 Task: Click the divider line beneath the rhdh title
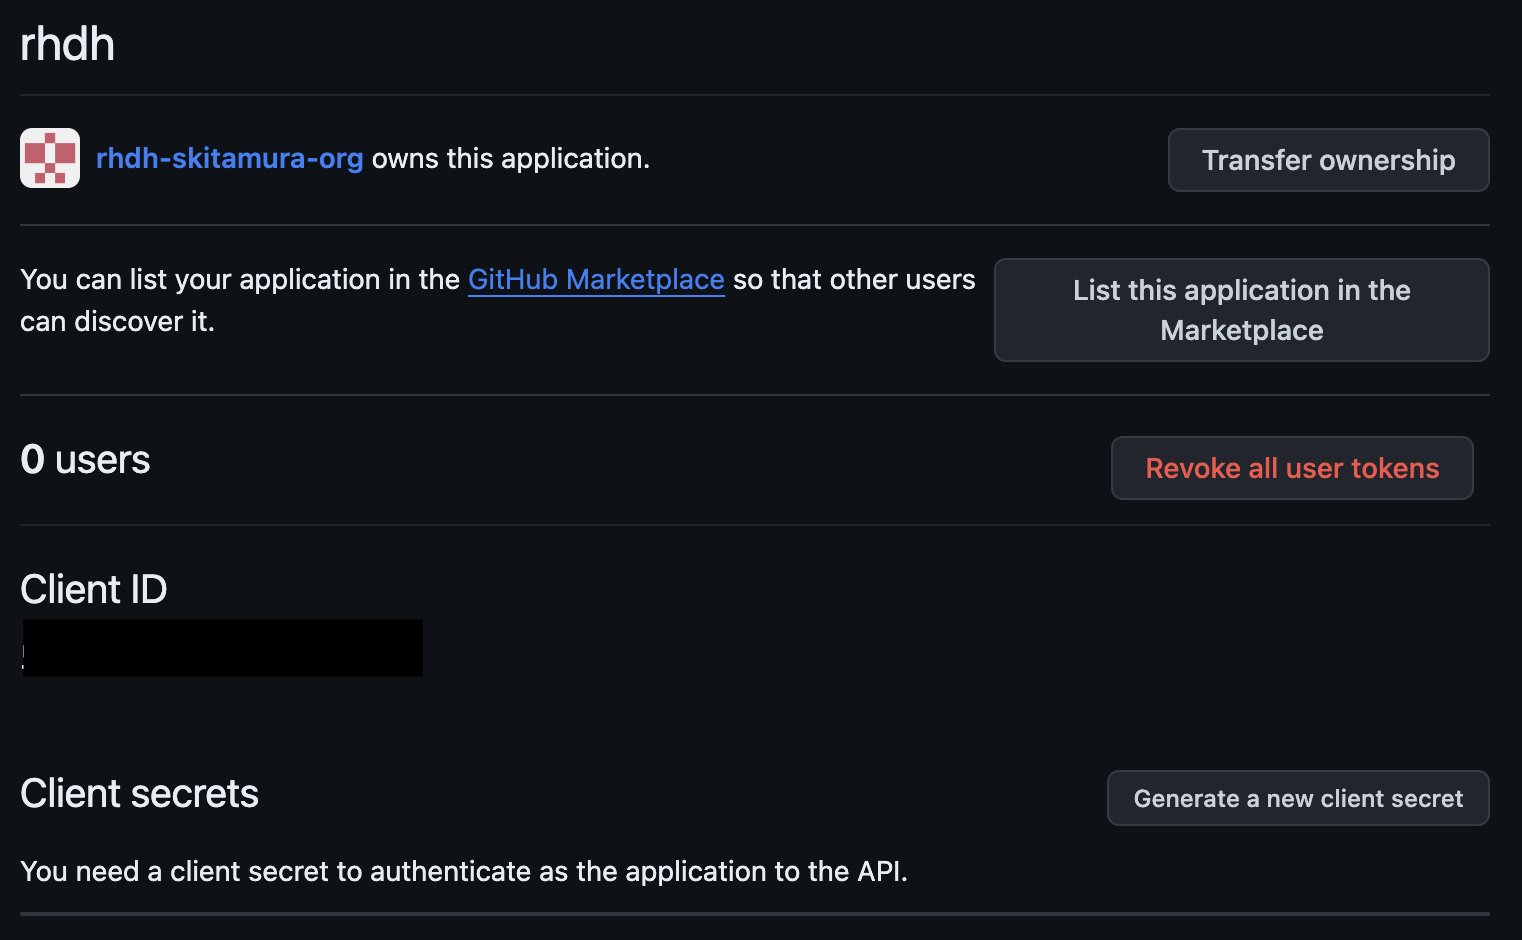[x=755, y=95]
